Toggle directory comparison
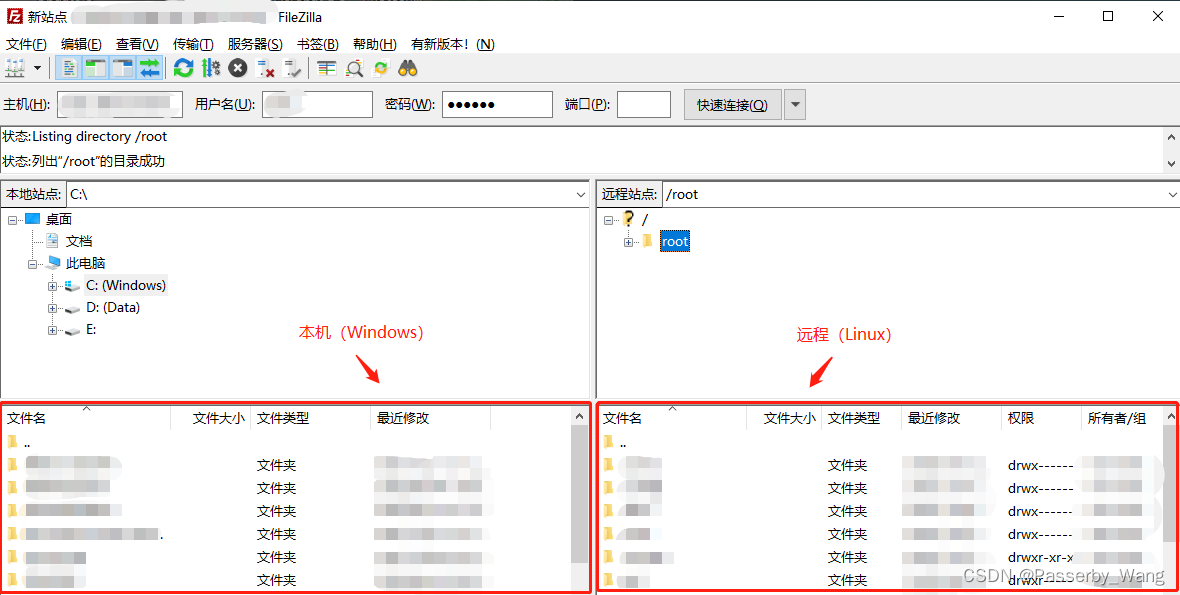This screenshot has width=1180, height=595. point(354,68)
